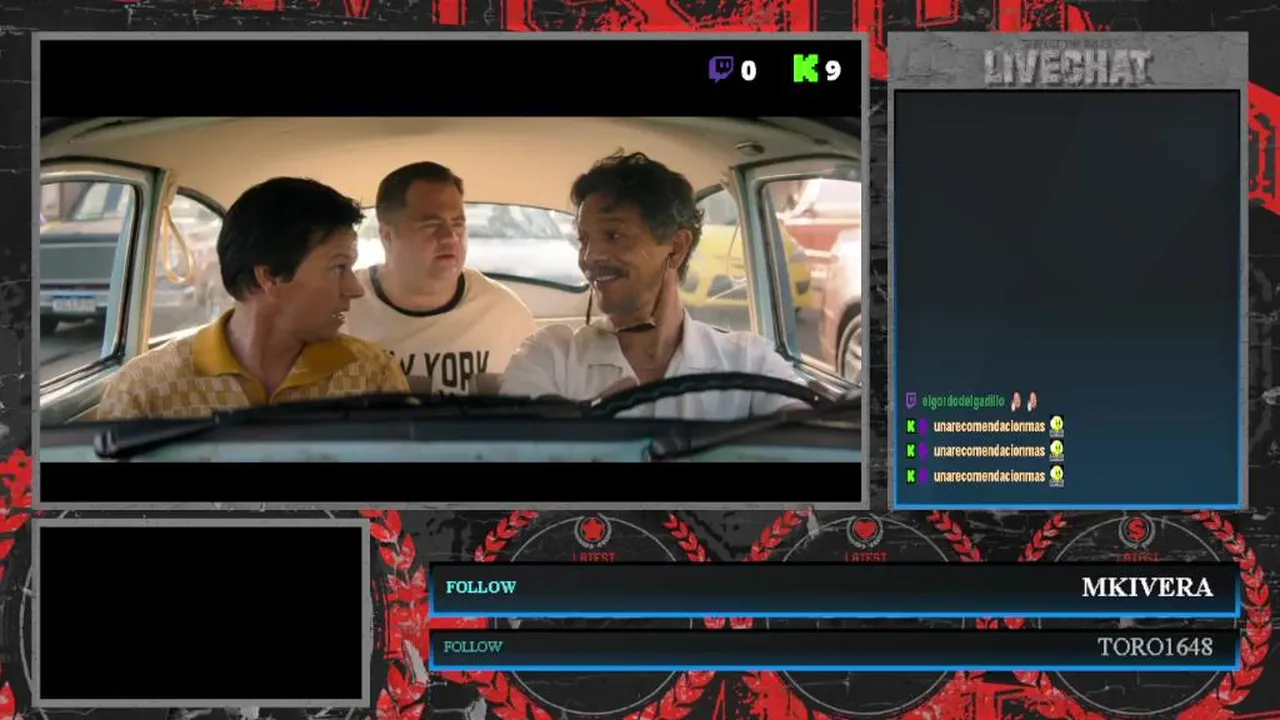
Task: Open chat user elgordodelgadillo
Action: pos(963,401)
